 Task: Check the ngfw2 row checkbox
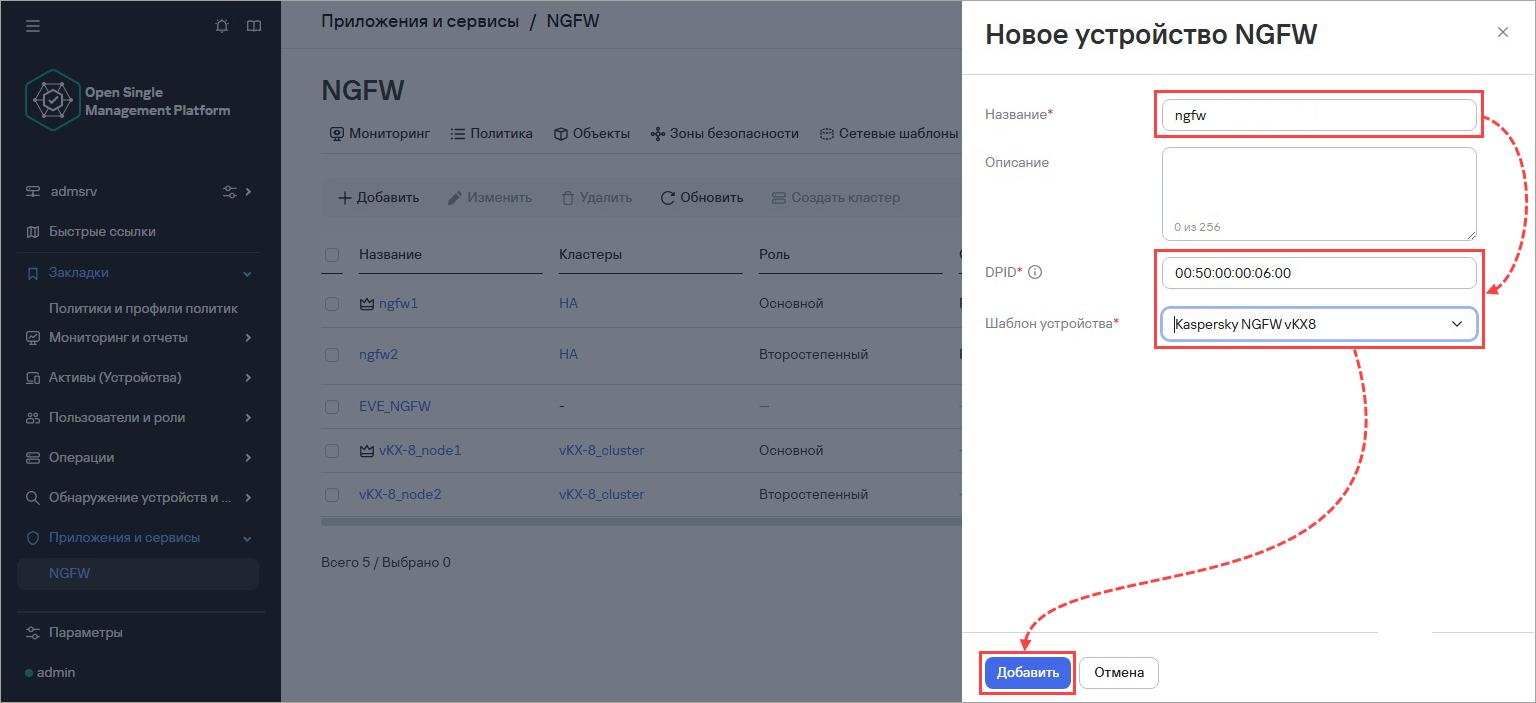(x=332, y=355)
